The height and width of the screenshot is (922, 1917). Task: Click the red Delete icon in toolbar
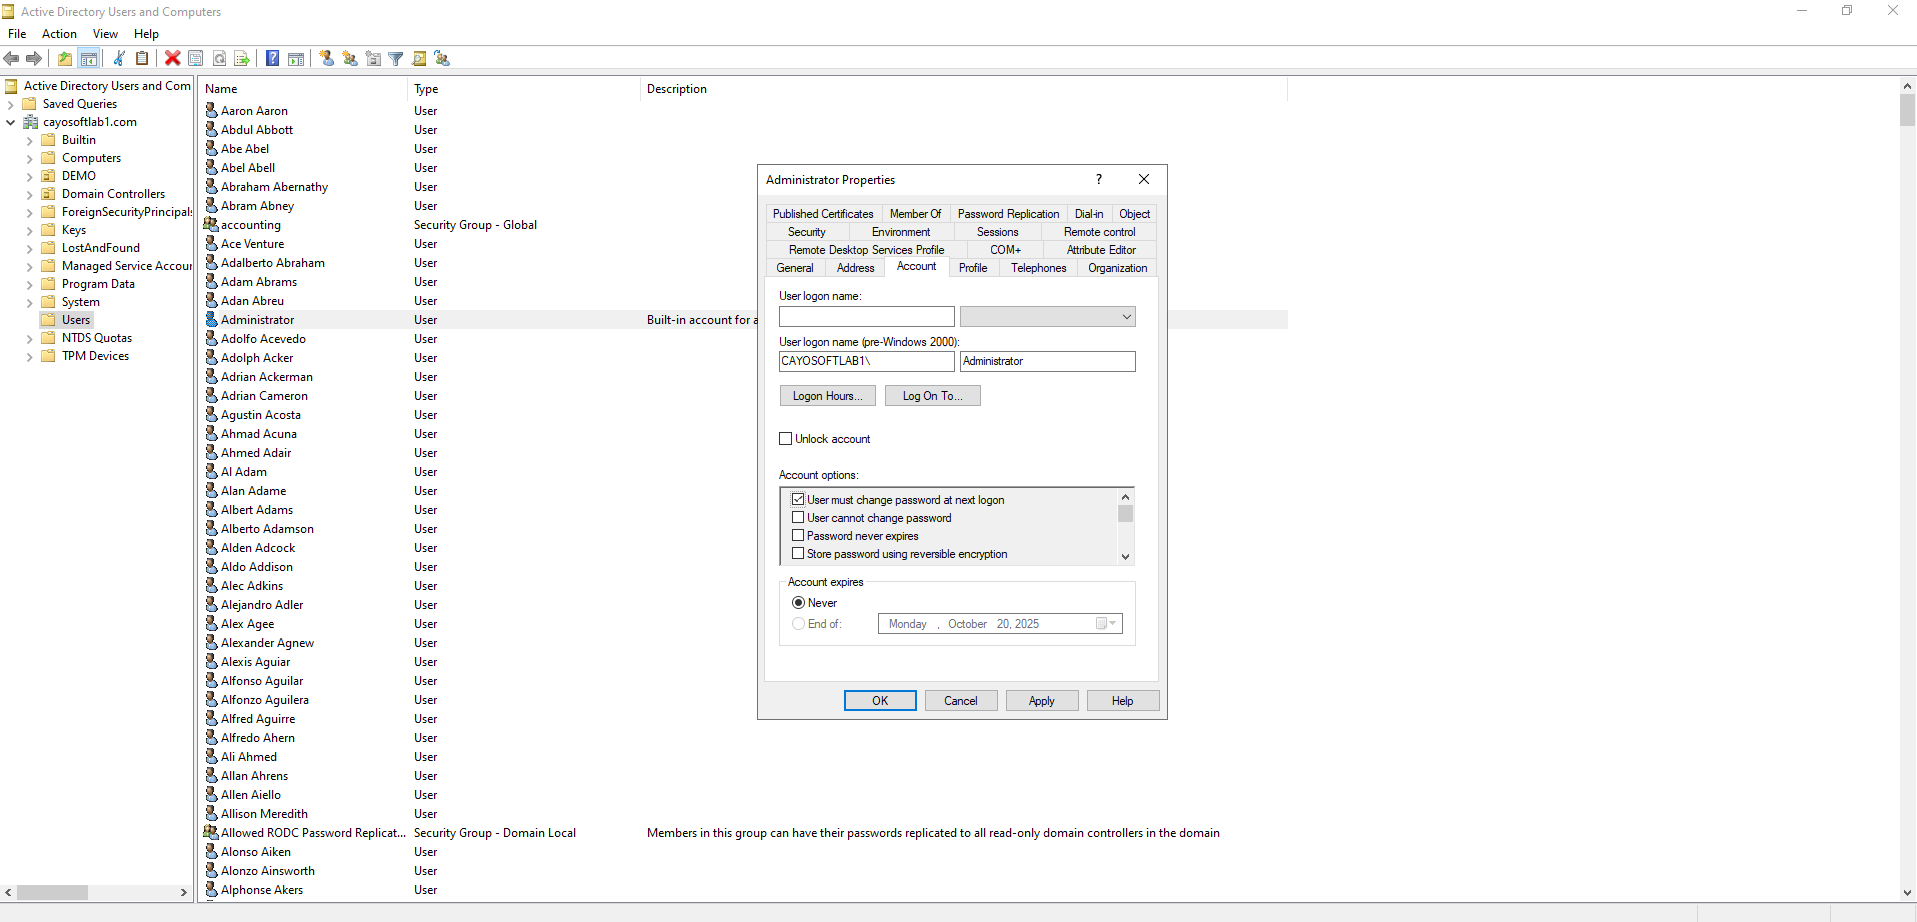[x=172, y=58]
